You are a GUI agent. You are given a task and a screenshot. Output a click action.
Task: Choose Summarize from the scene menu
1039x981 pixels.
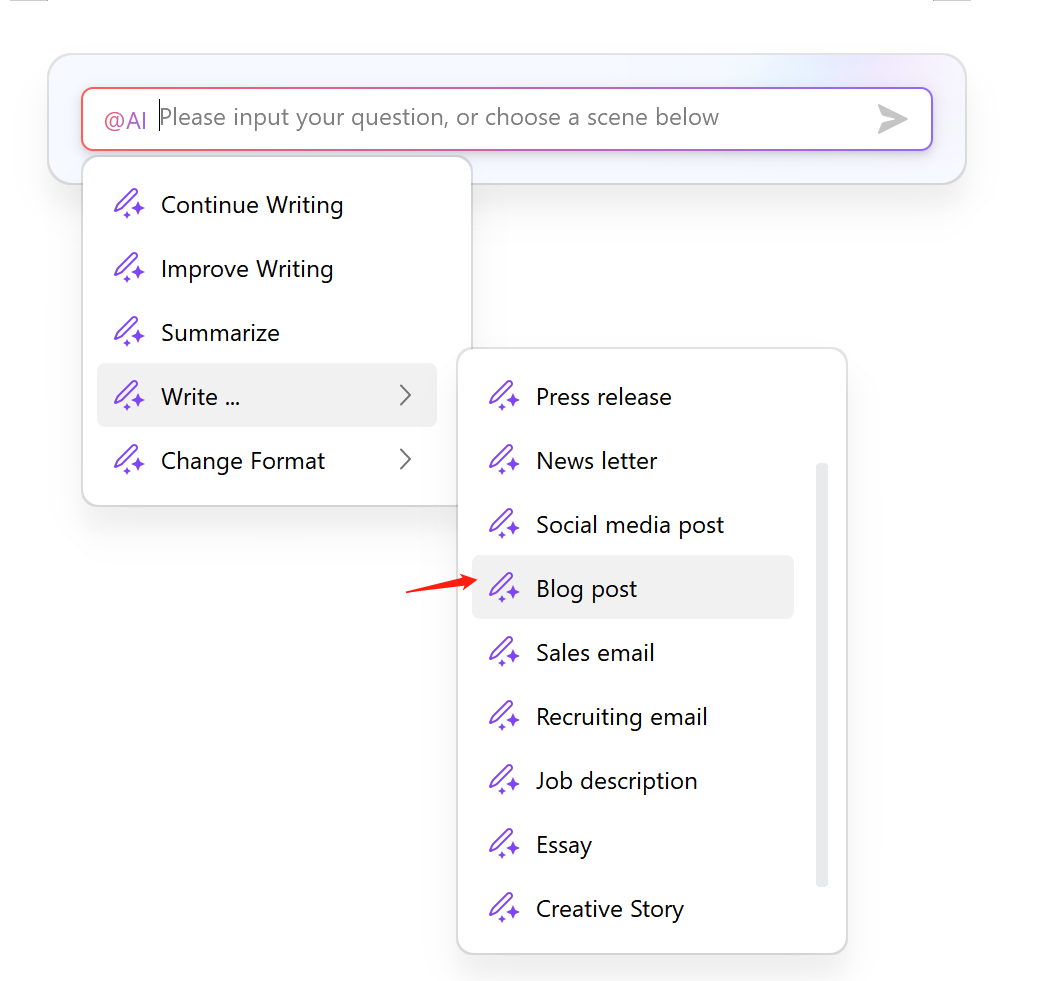pos(220,332)
